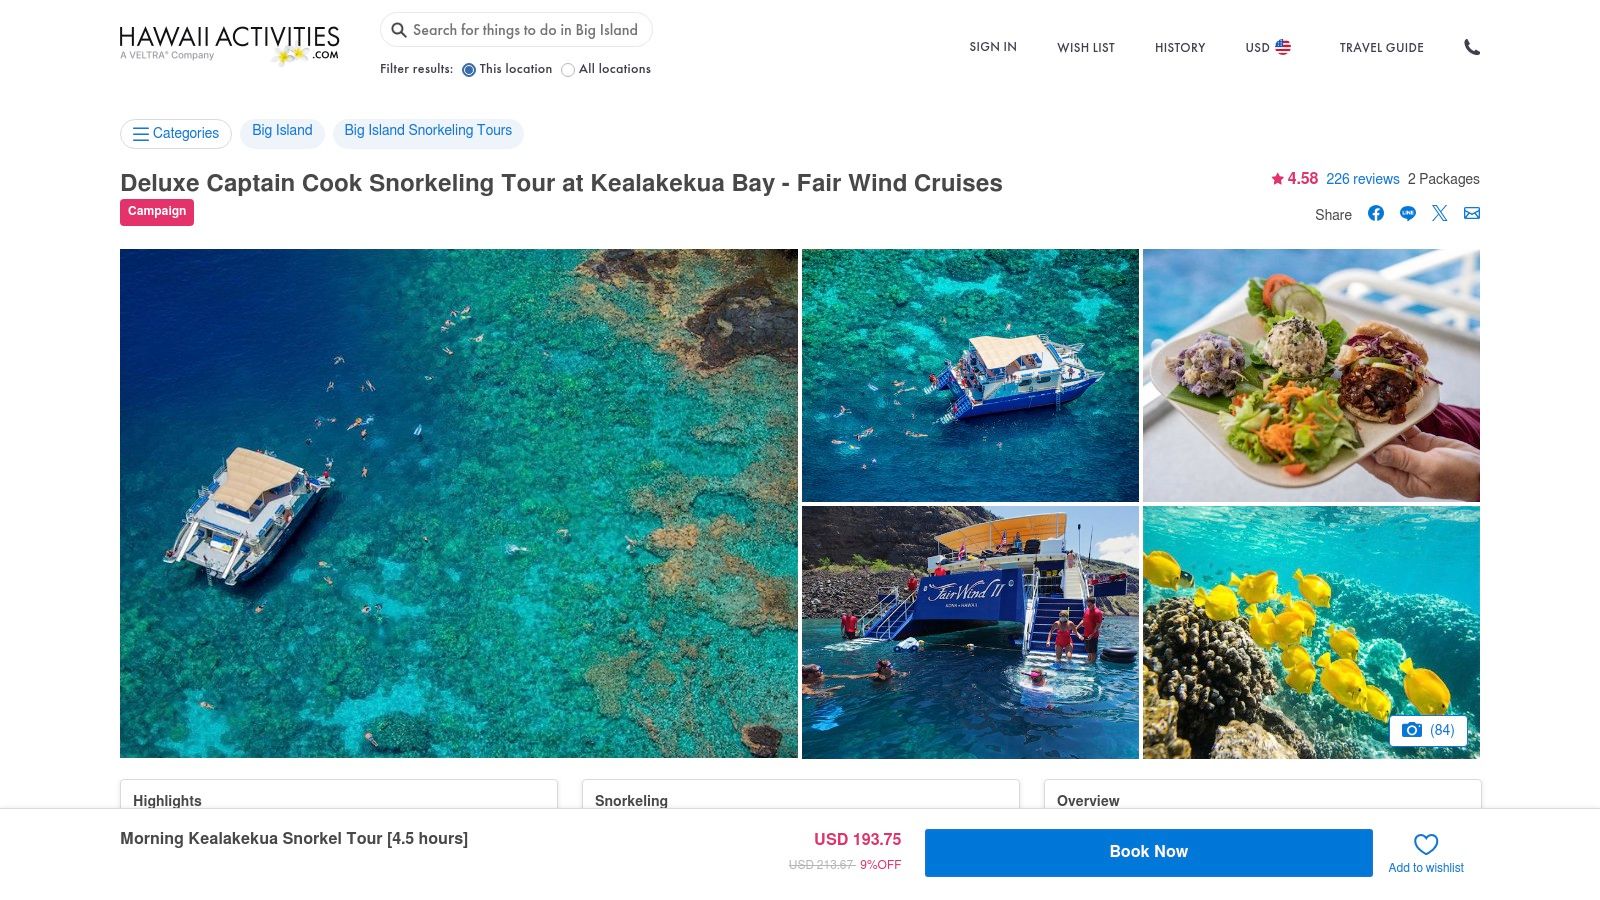The height and width of the screenshot is (900, 1600).
Task: Click the magnifying glass search icon
Action: 399,30
